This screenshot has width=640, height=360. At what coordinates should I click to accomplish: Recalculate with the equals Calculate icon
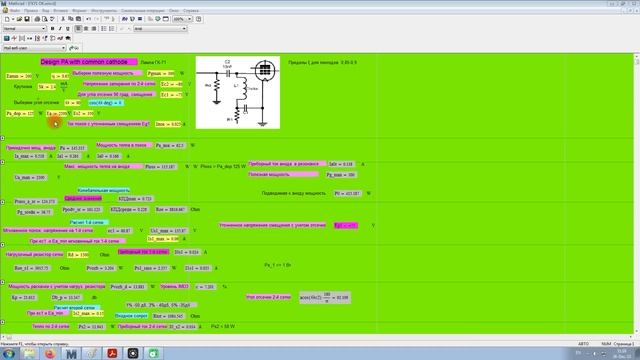(x=140, y=19)
